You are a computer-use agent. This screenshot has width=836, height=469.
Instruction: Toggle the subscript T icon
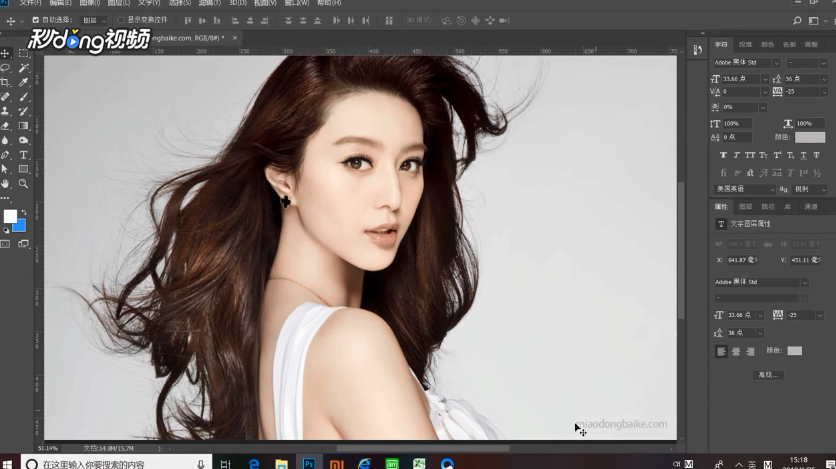[x=790, y=155]
